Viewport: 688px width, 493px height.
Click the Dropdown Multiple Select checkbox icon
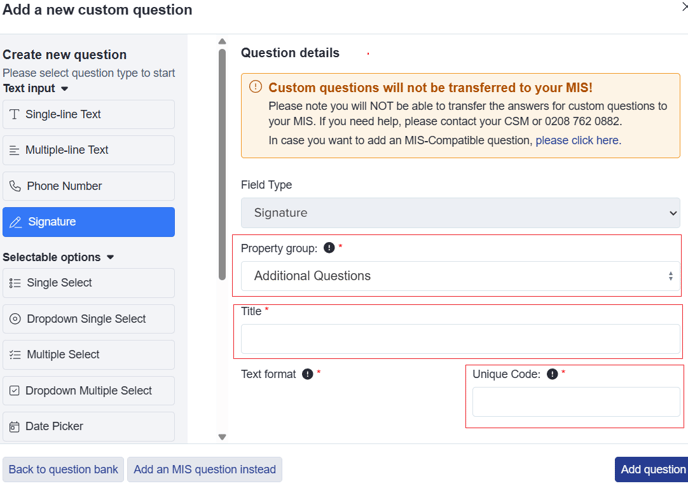coord(14,390)
